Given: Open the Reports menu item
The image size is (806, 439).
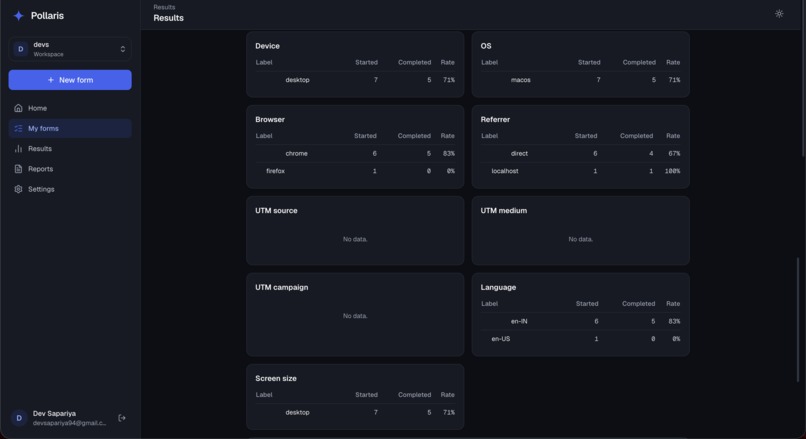Looking at the screenshot, I should 70,169.
